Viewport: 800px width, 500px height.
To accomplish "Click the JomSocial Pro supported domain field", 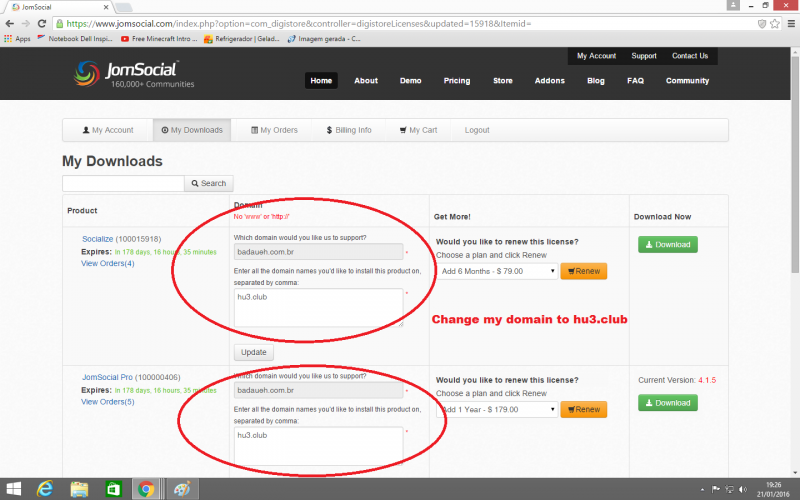I will (318, 390).
